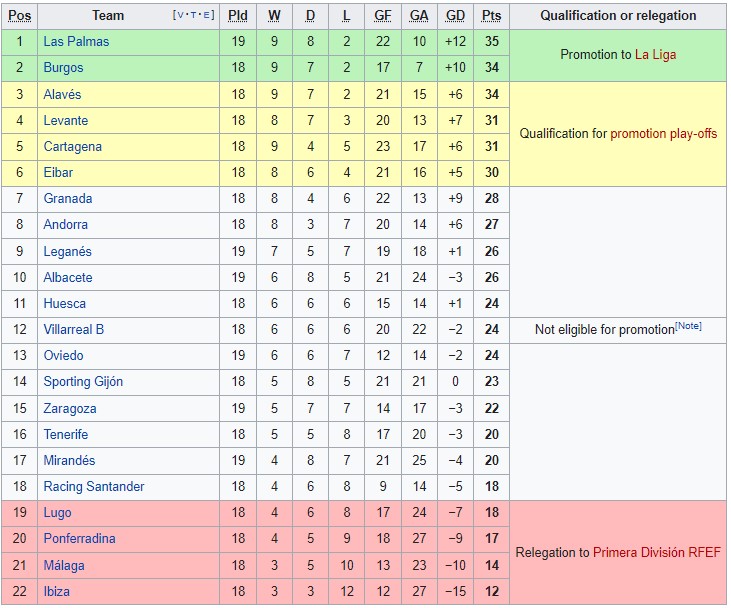
Task: Open the promotion play-offs link
Action: click(x=663, y=134)
